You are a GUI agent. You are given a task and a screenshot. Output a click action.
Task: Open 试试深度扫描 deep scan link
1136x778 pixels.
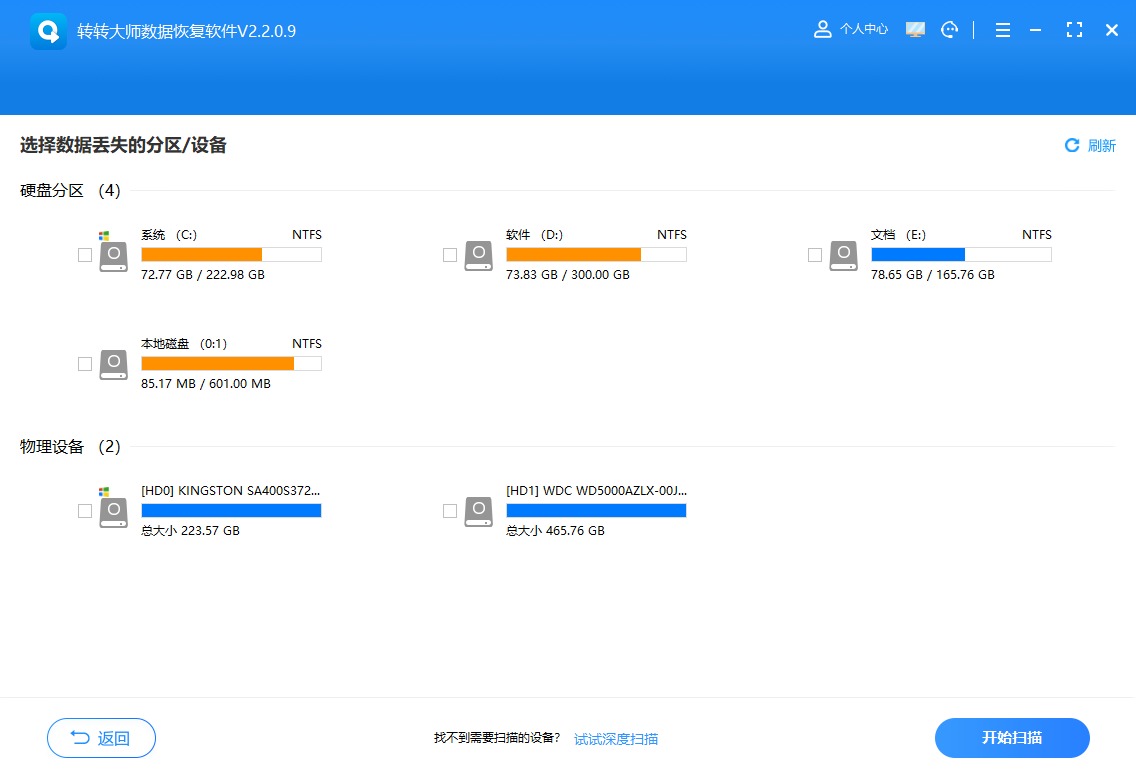pyautogui.click(x=616, y=738)
